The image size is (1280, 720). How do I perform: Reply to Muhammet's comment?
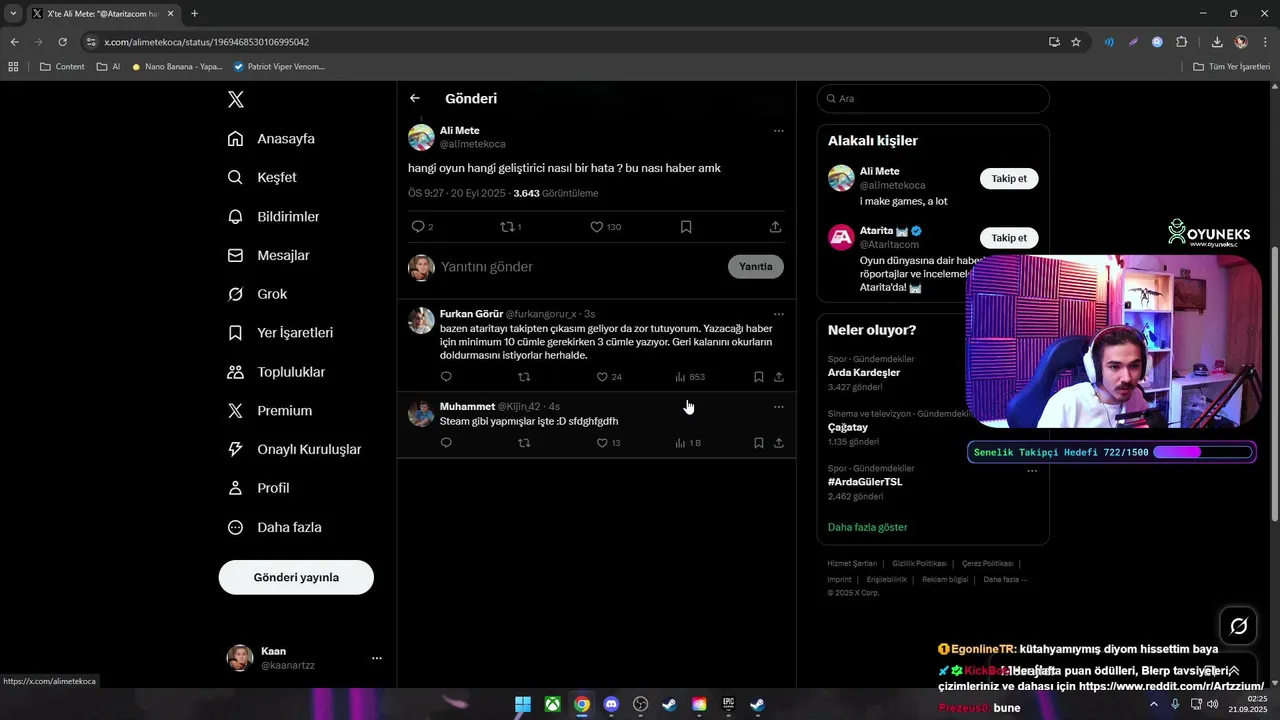446,443
